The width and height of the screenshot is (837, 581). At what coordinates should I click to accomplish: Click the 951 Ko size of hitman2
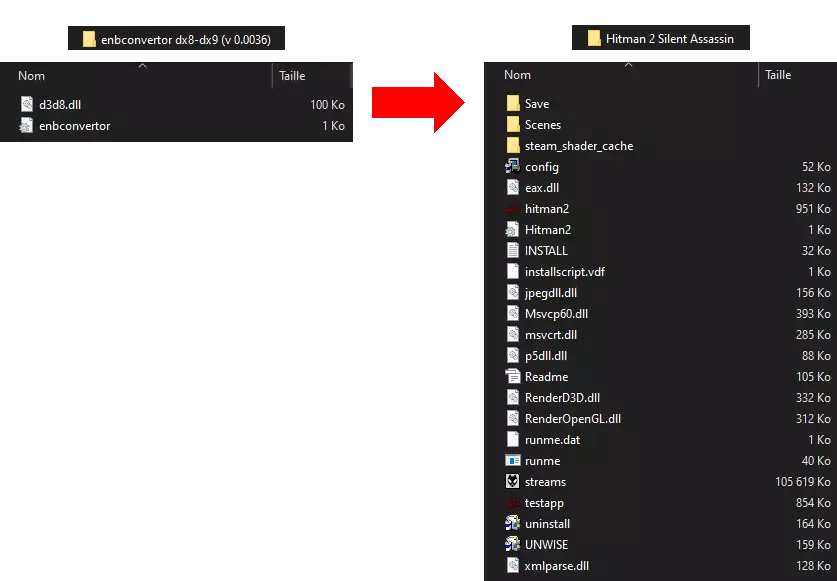click(x=814, y=209)
